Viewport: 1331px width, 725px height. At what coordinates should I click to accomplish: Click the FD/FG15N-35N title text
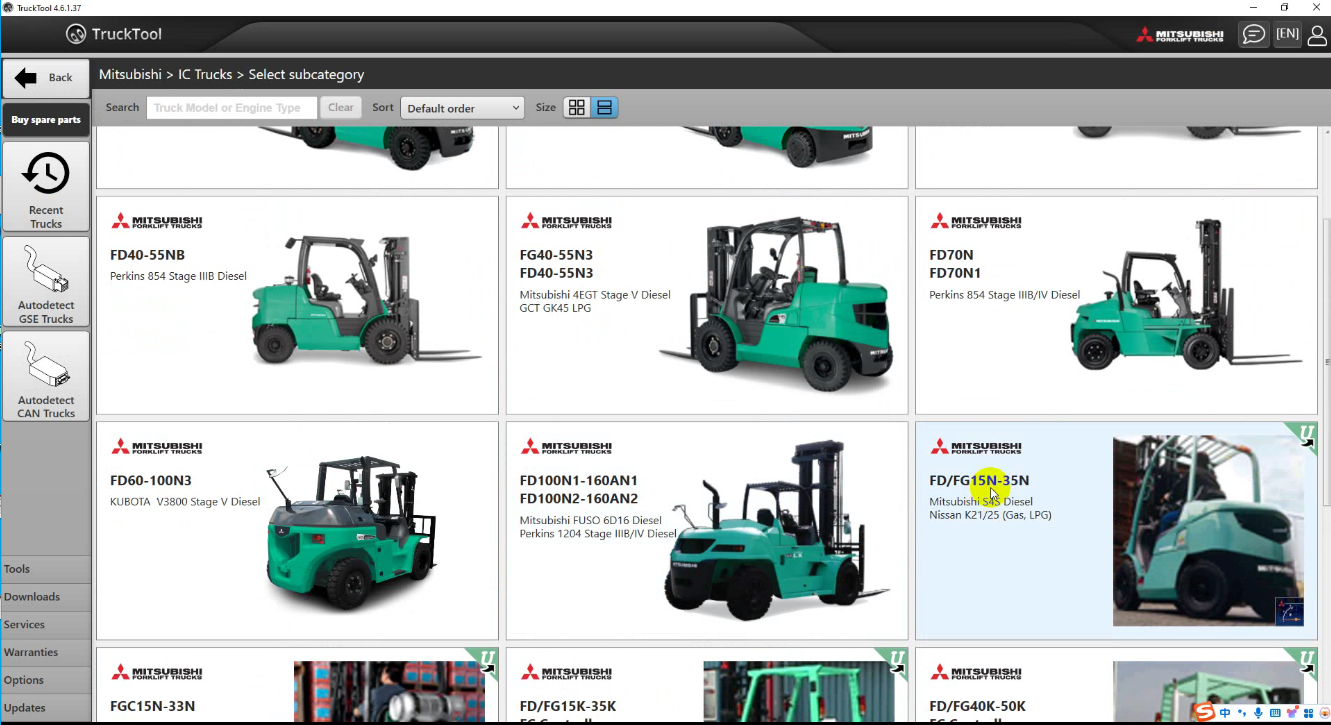click(979, 480)
